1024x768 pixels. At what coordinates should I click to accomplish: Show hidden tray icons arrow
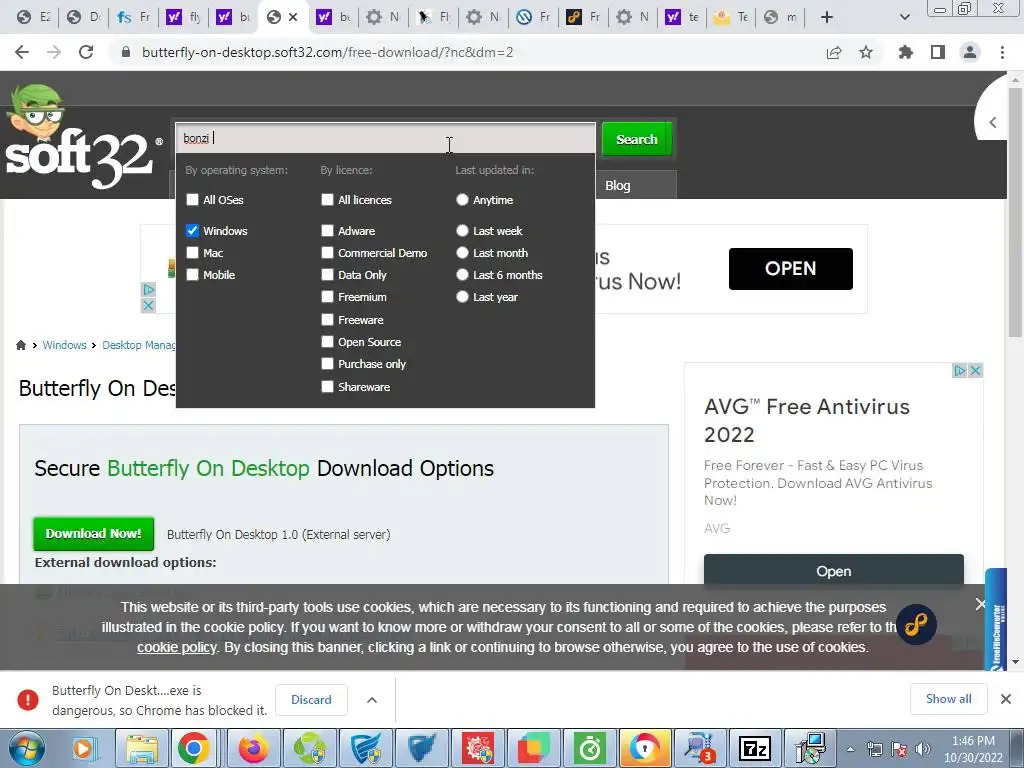(x=850, y=749)
